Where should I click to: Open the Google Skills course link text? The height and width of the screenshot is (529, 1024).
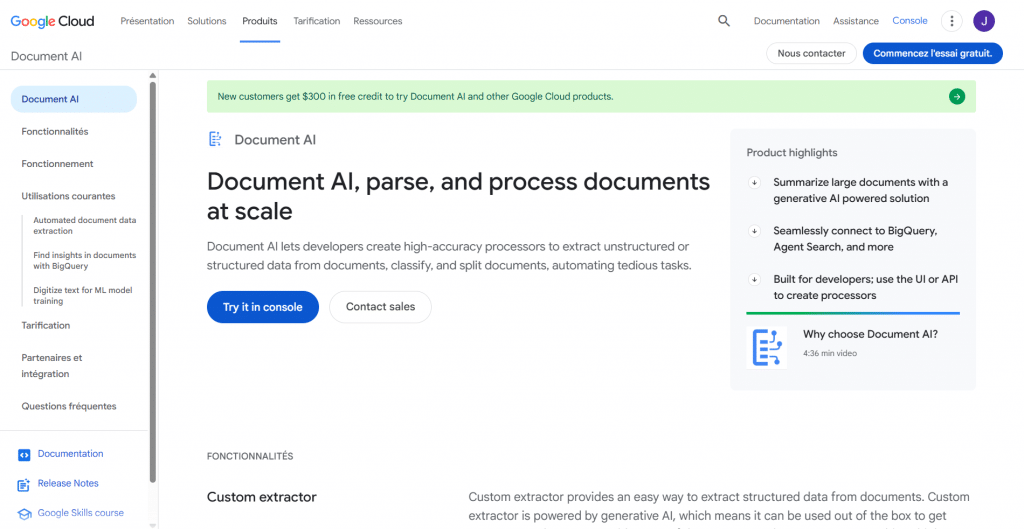pos(81,513)
